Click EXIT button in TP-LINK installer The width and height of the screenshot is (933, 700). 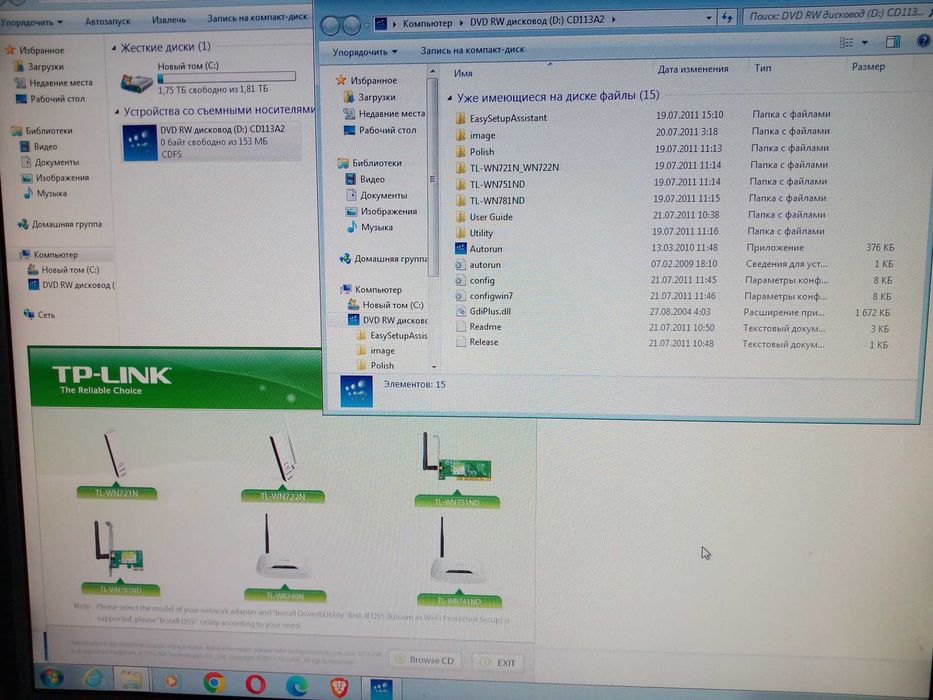tap(498, 662)
